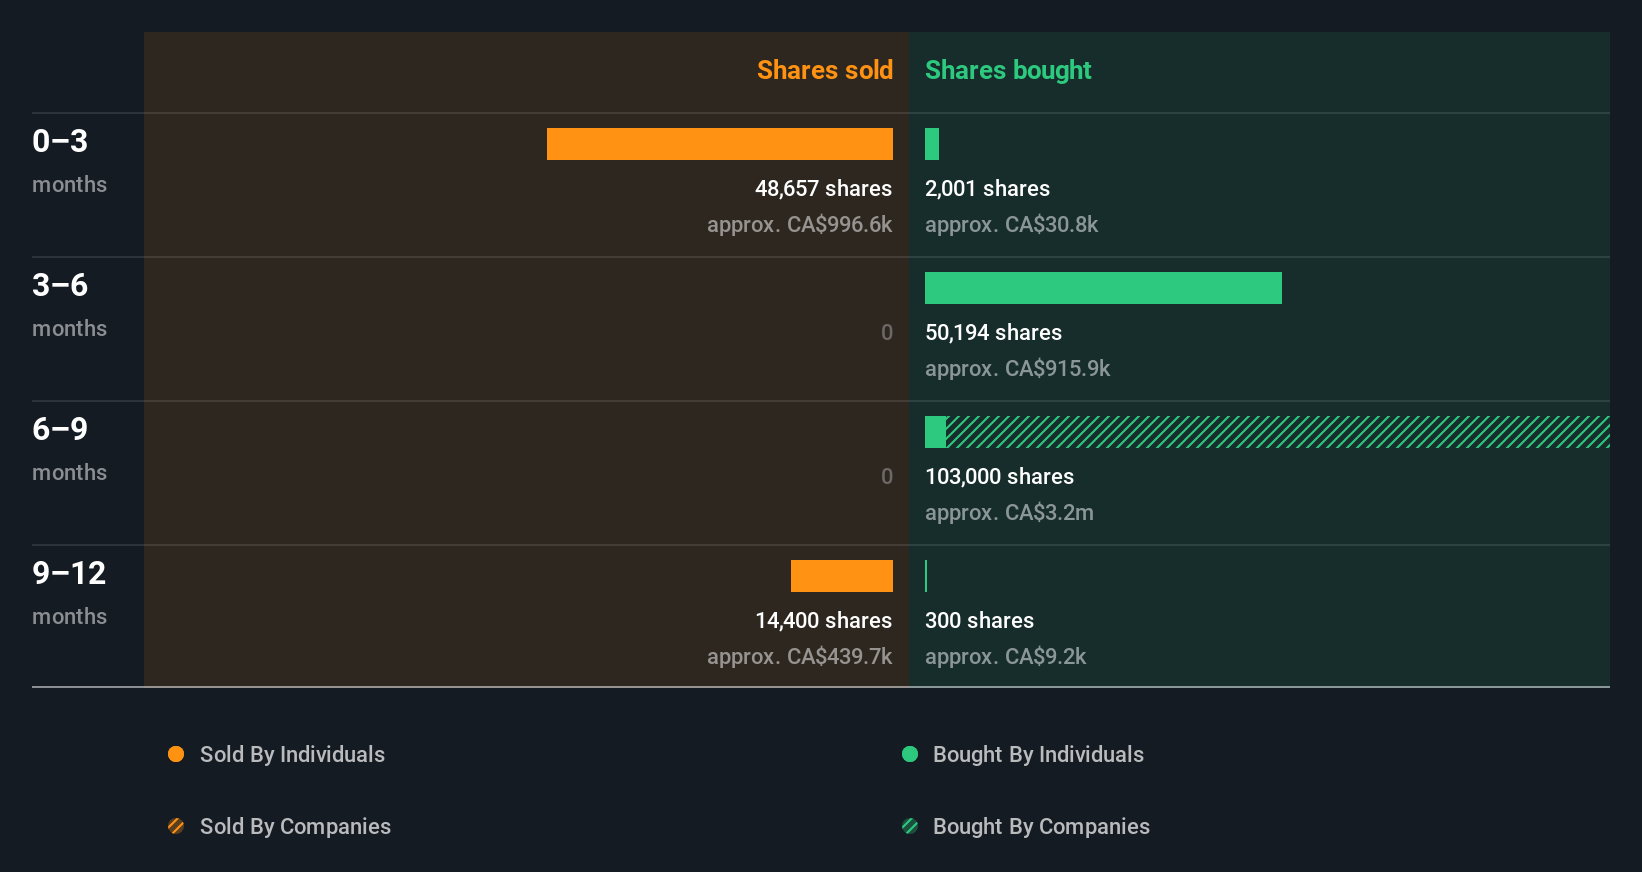Click the green 0–3 months bought bar
1642x872 pixels.
coord(932,144)
